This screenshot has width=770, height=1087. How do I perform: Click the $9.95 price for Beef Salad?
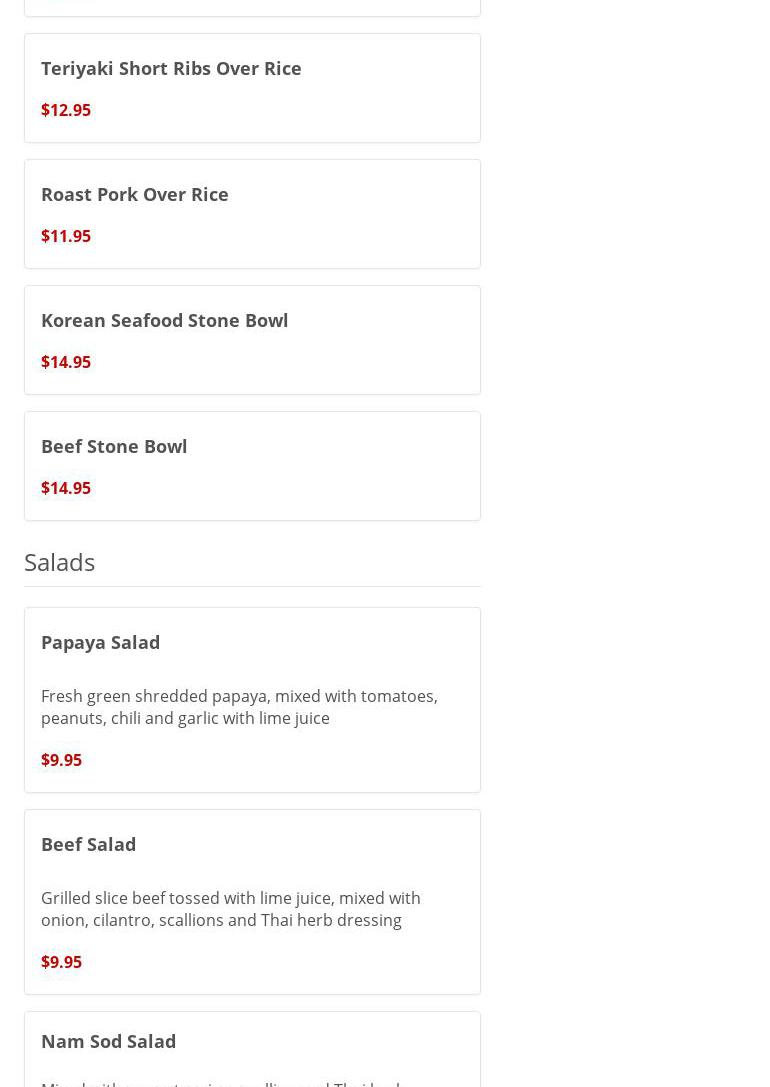click(62, 962)
